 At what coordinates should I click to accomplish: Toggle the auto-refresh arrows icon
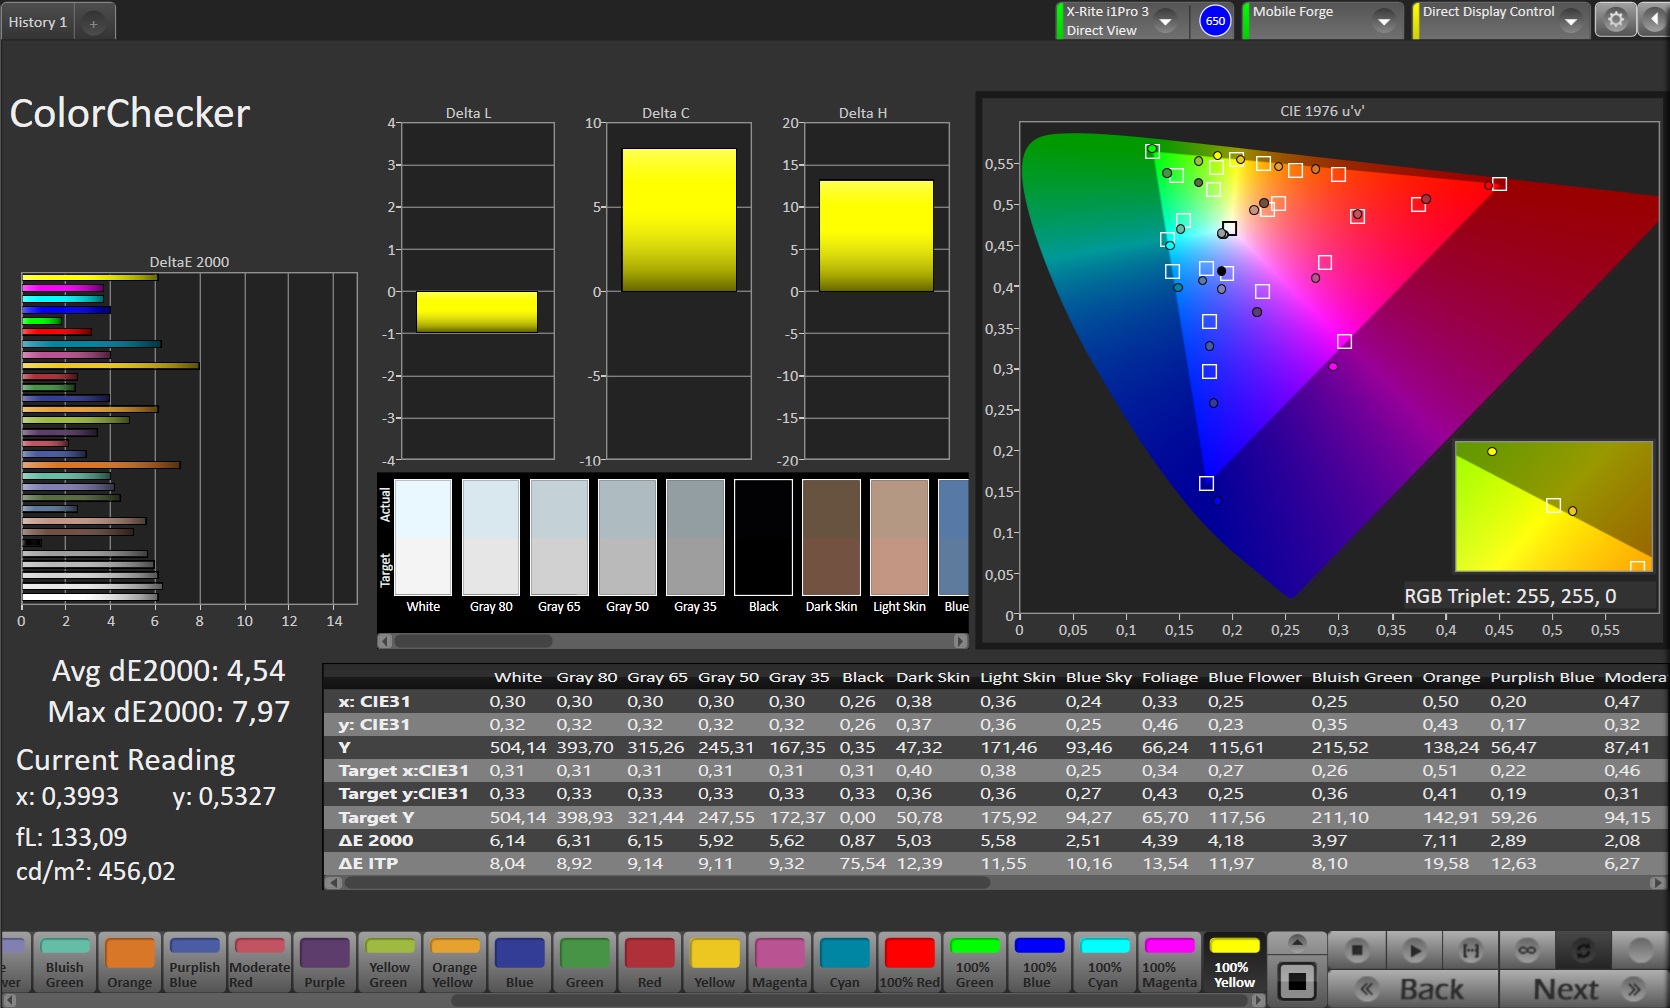(x=1583, y=950)
